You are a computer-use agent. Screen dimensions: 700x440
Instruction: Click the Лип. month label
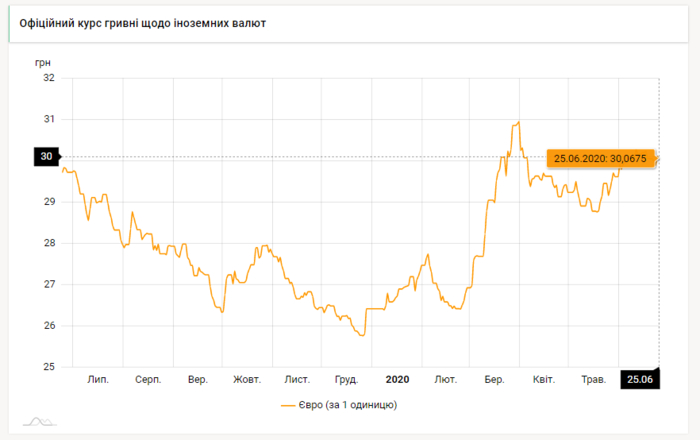(x=99, y=379)
